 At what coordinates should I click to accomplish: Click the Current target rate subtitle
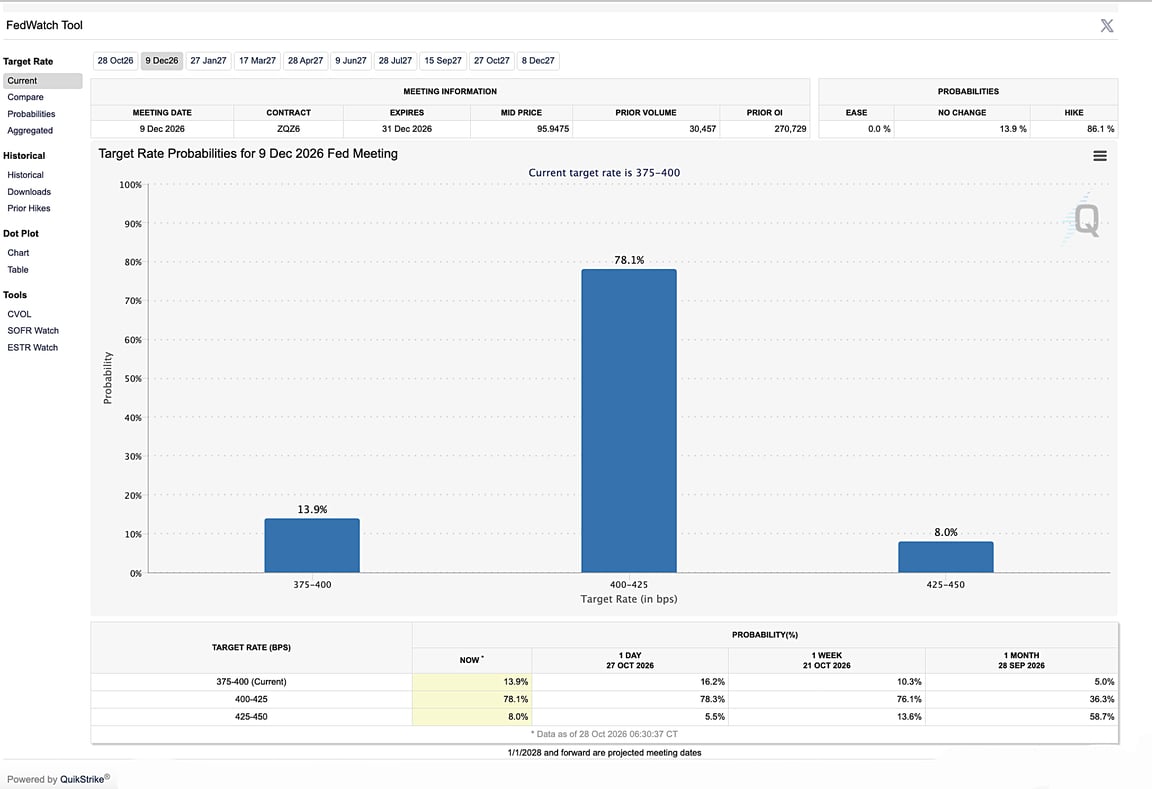click(x=604, y=173)
